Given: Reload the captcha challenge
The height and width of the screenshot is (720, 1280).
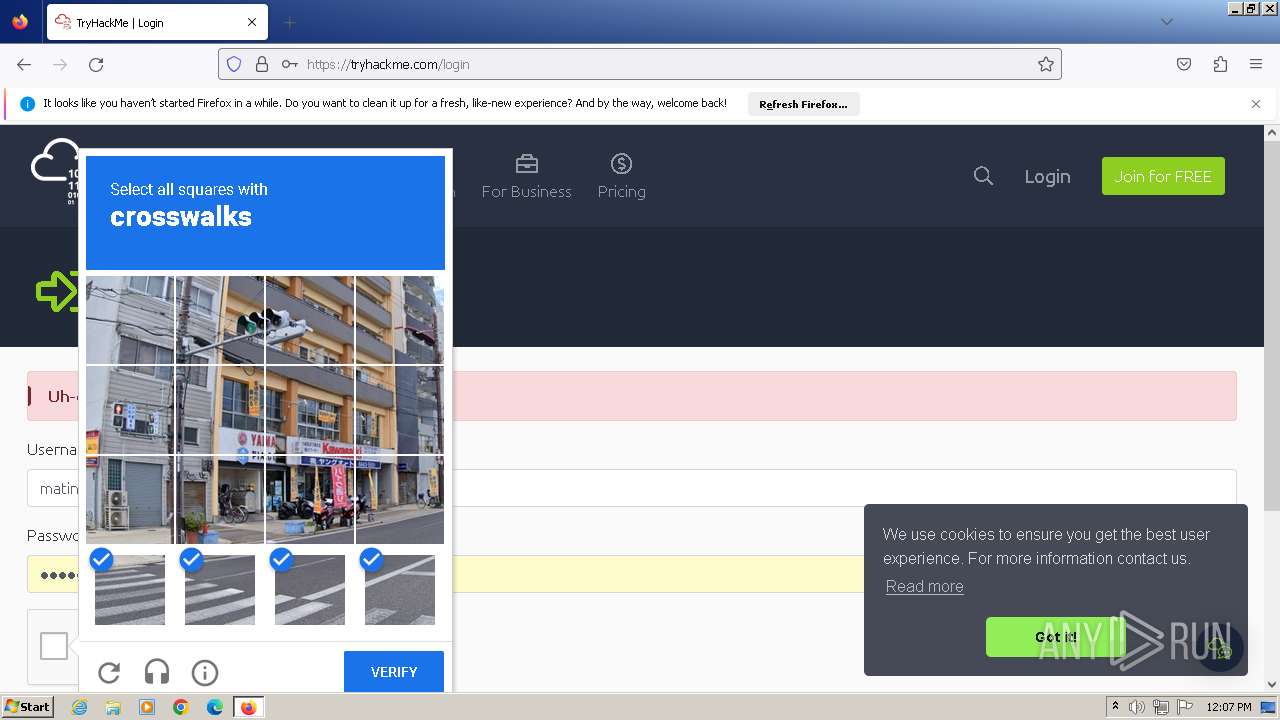Looking at the screenshot, I should click(109, 673).
